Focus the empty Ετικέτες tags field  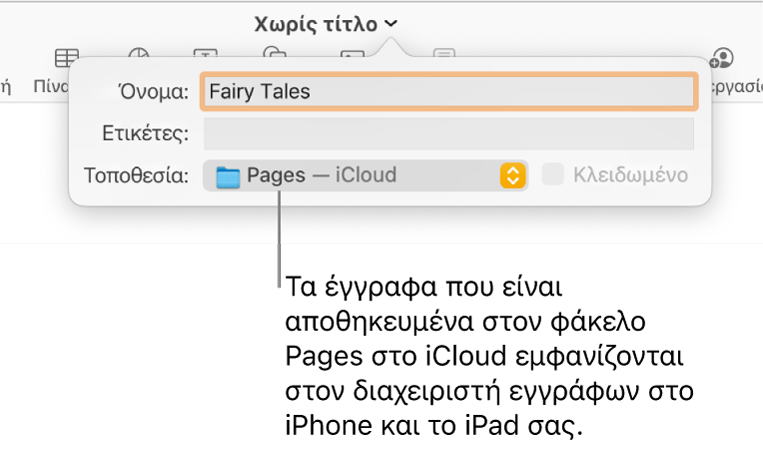point(448,134)
